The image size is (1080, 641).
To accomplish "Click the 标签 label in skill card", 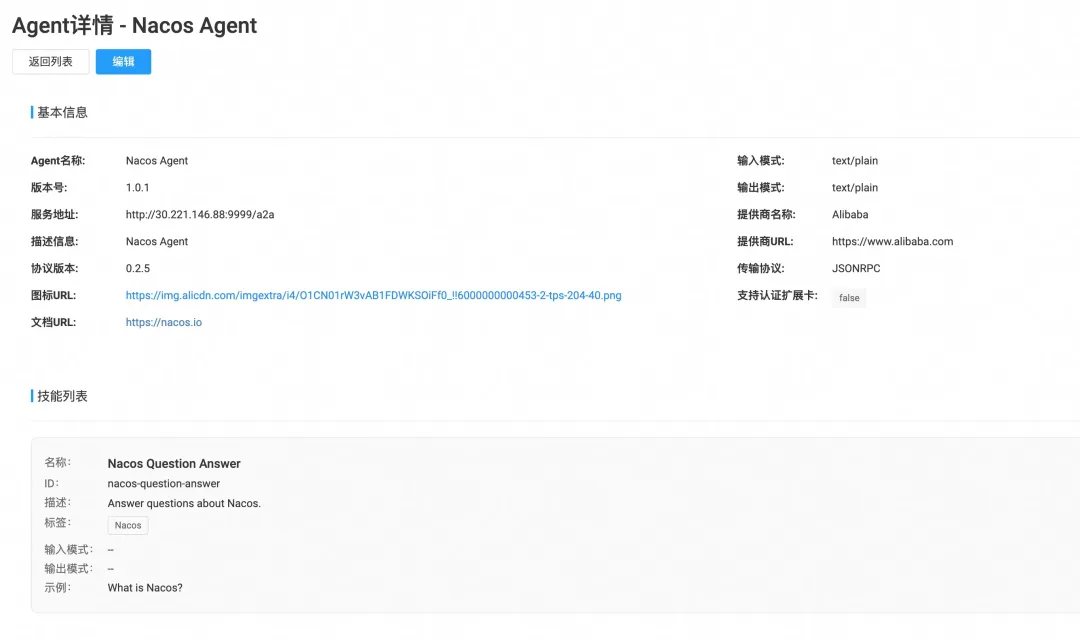I will click(x=58, y=523).
